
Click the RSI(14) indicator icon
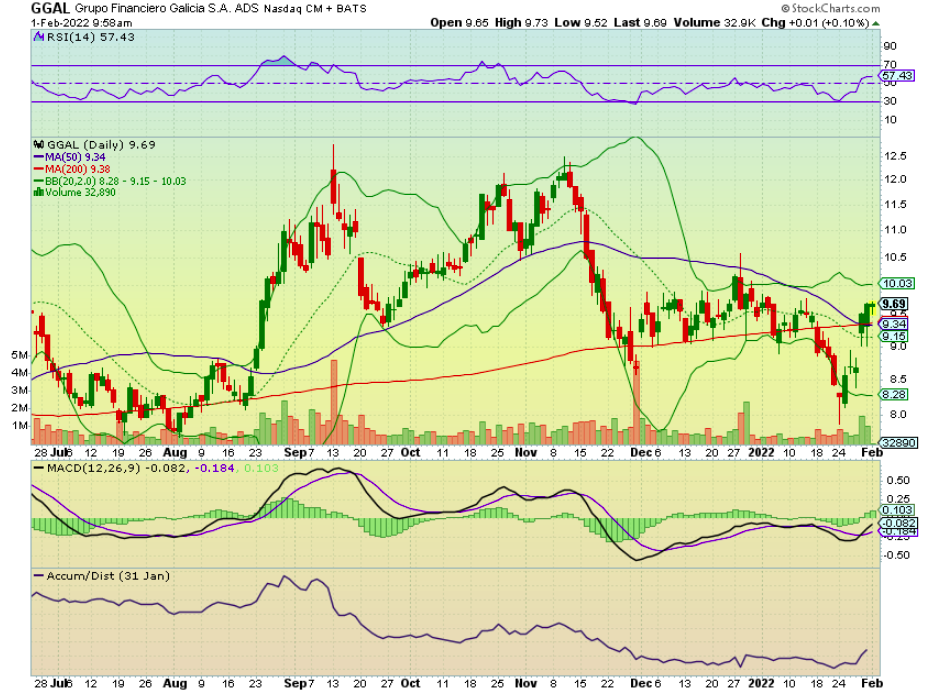pyautogui.click(x=39, y=37)
